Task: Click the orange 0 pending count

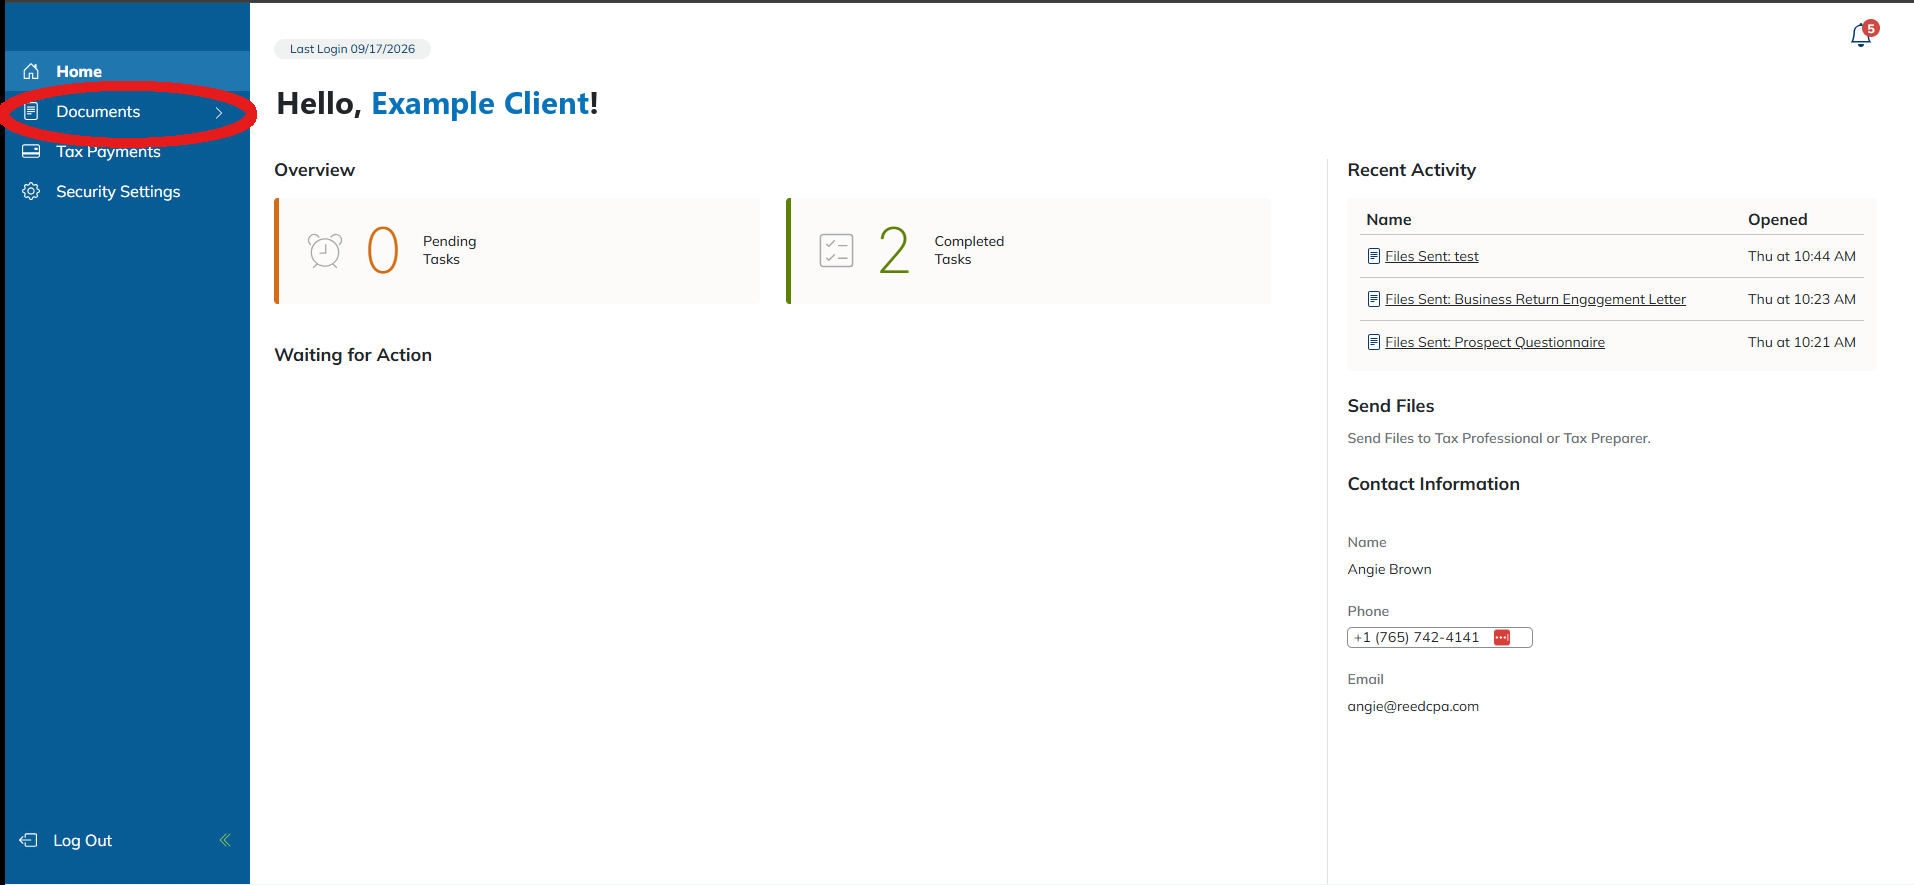Action: click(x=383, y=250)
